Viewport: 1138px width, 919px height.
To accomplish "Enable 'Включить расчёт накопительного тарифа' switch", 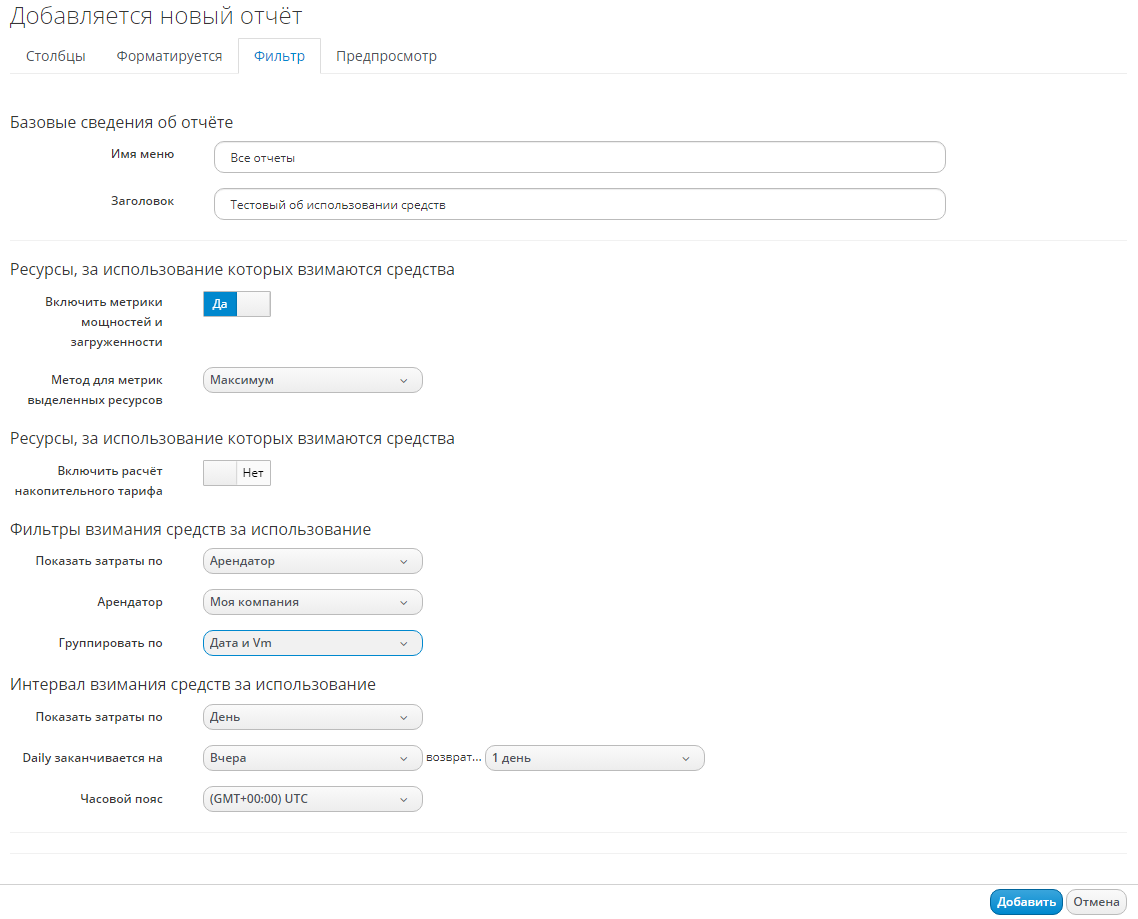I will click(237, 473).
